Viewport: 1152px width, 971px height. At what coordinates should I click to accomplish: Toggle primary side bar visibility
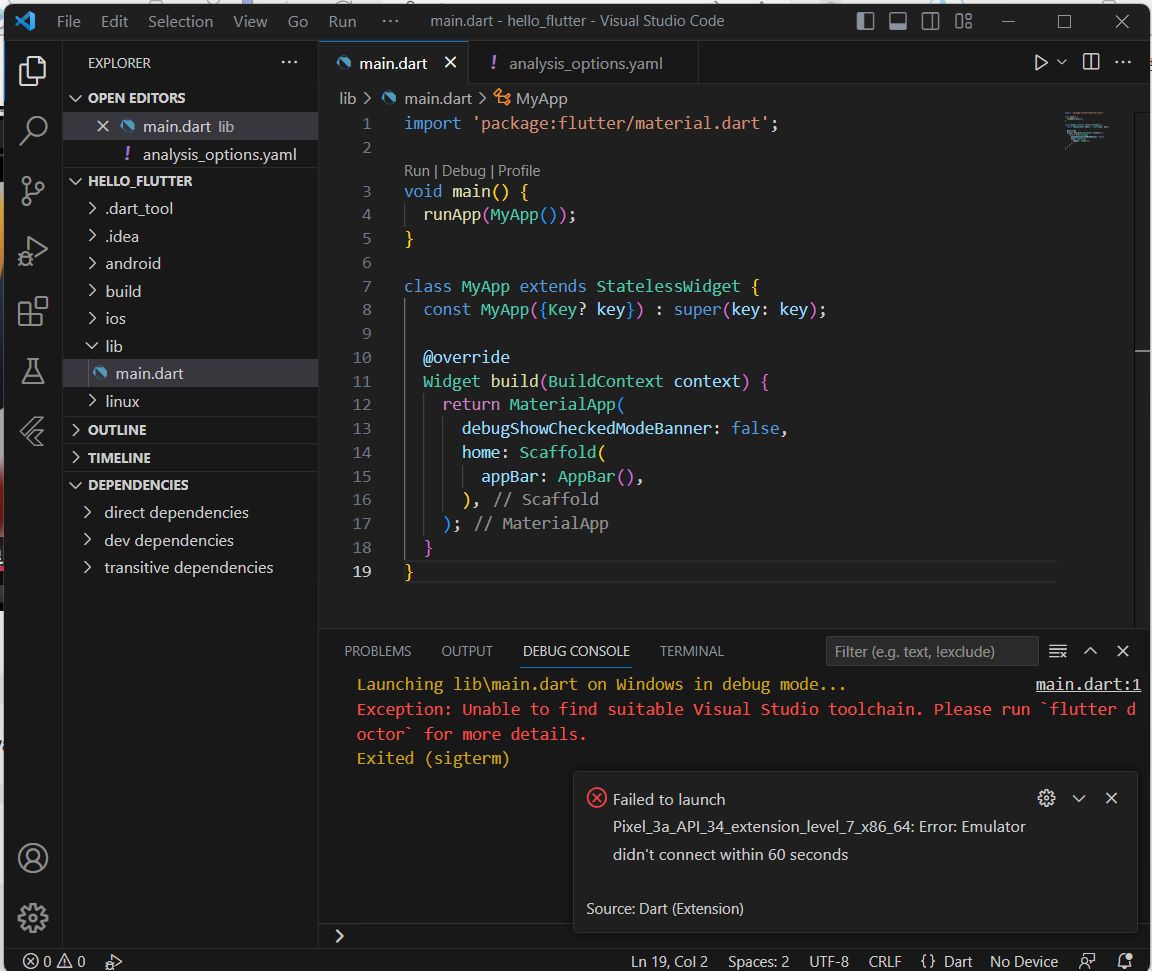pos(865,21)
